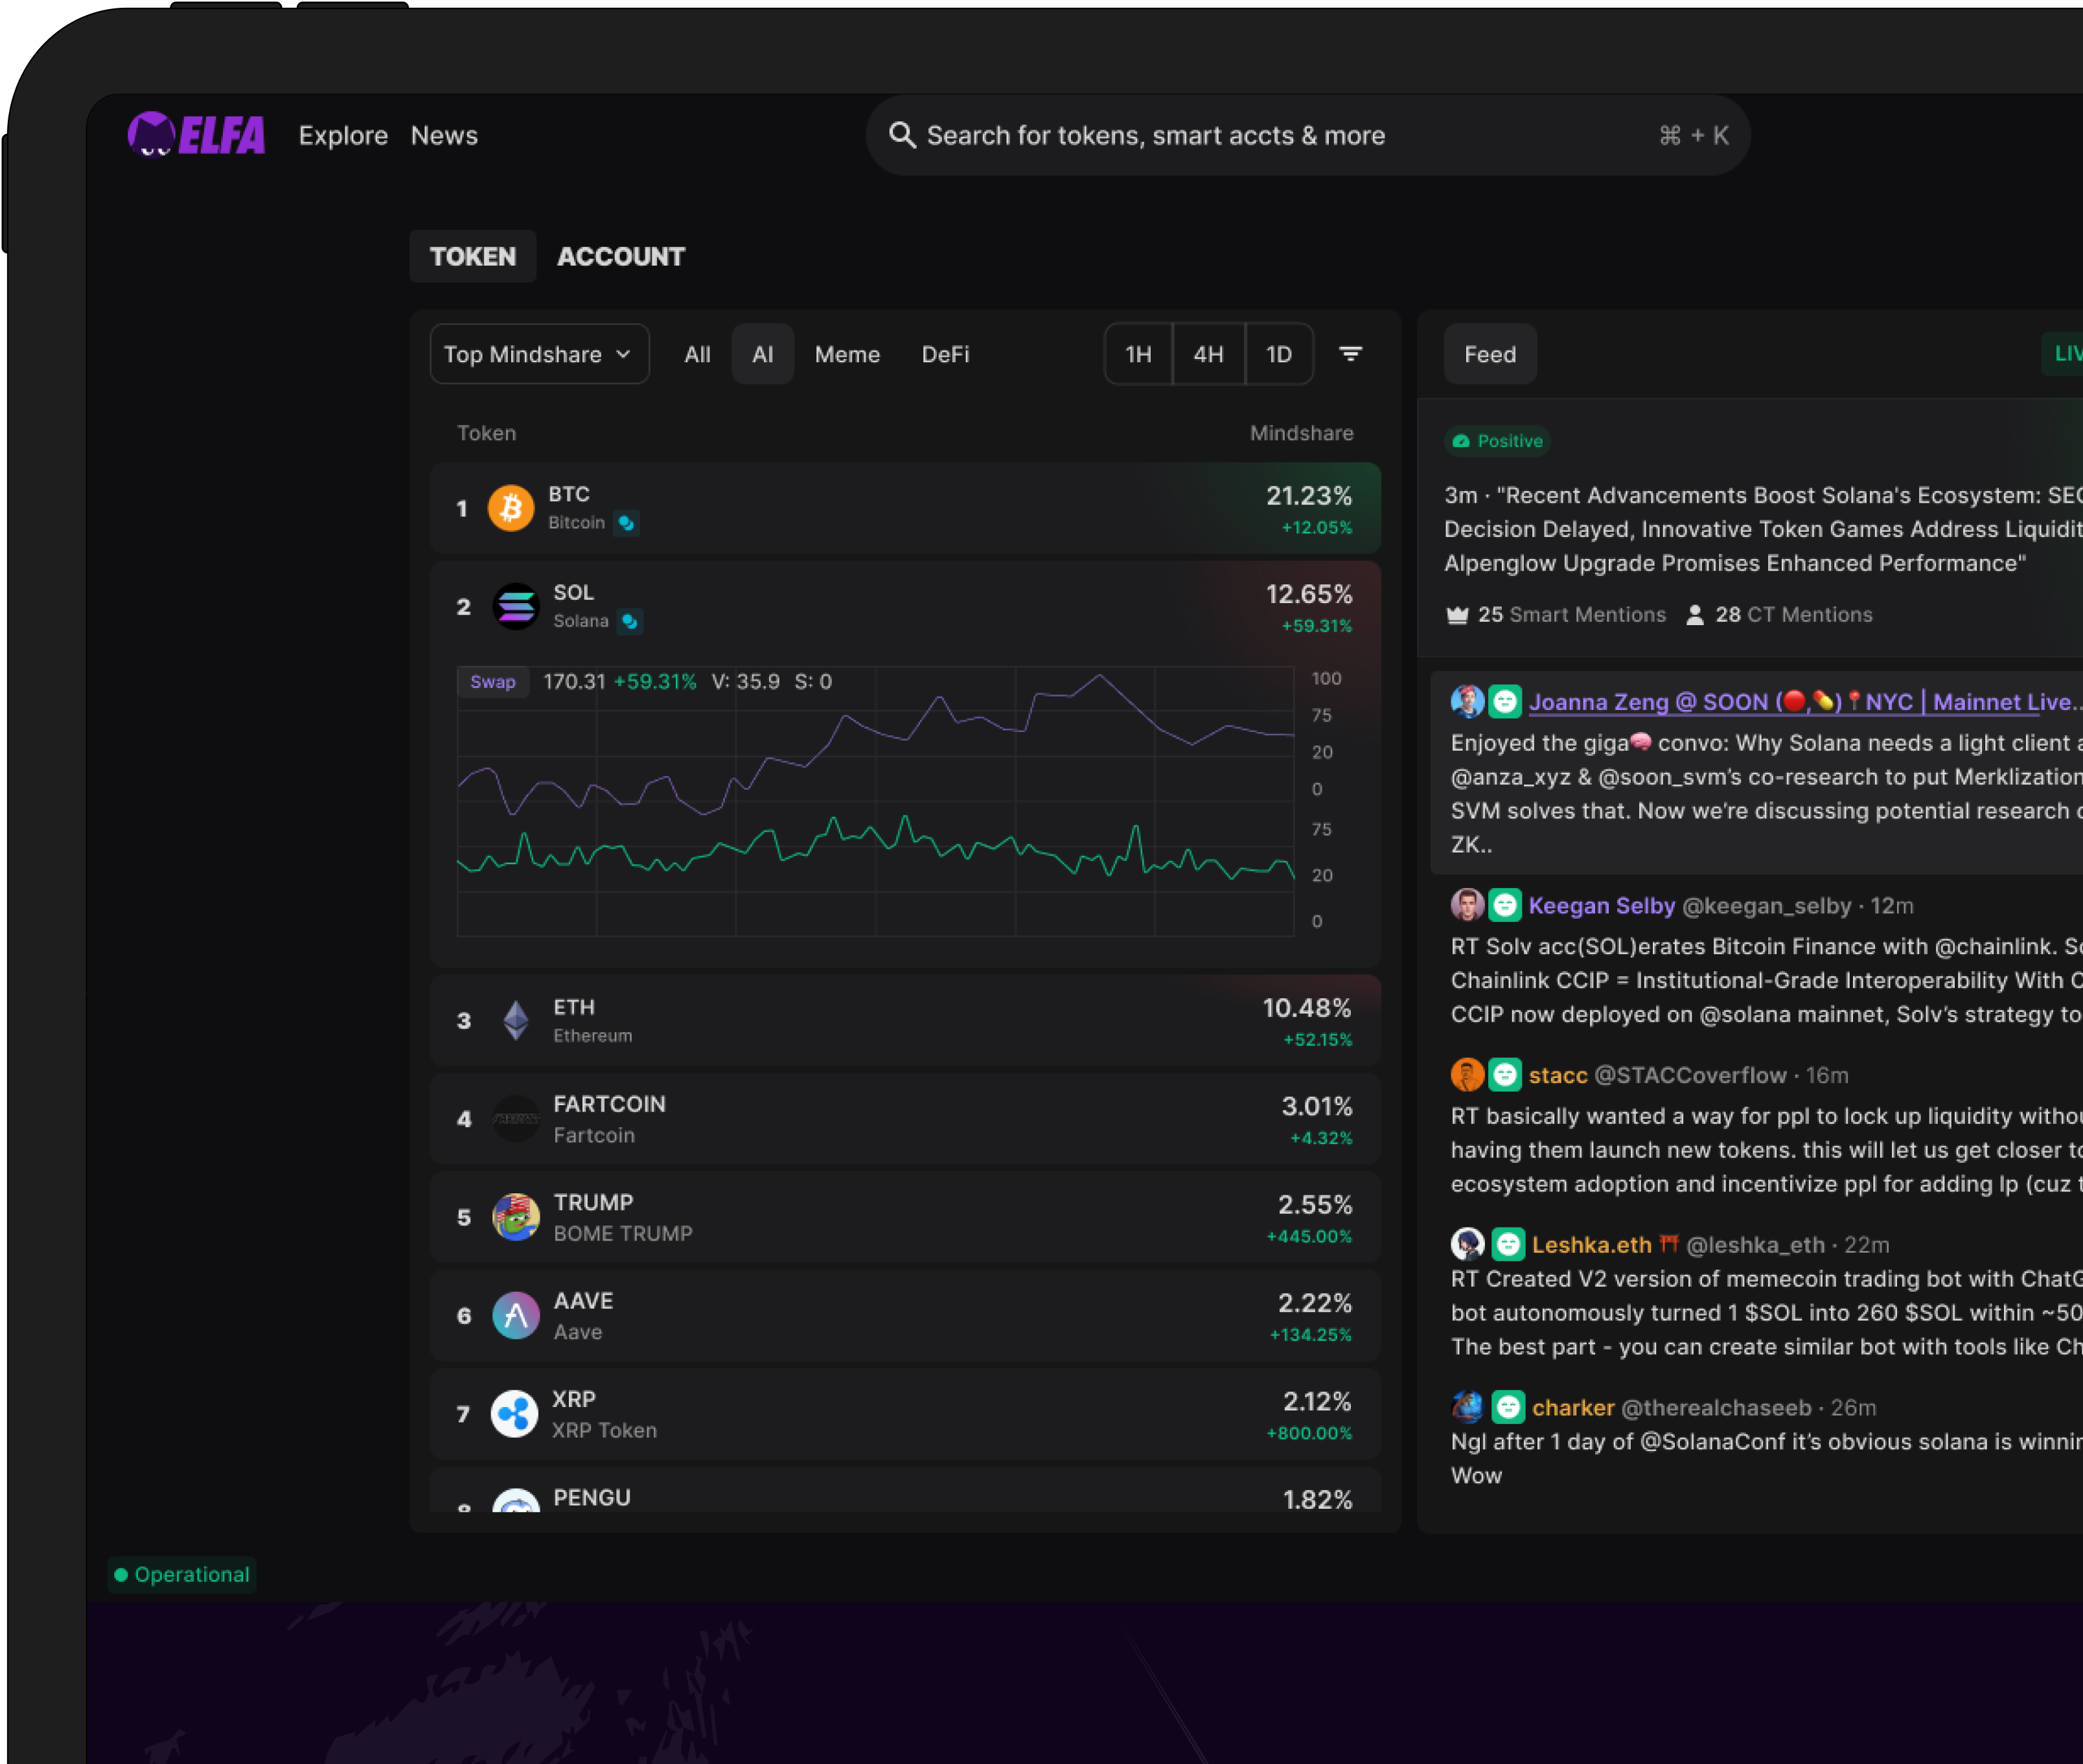Focus the token search input field
2083x1764 pixels.
(1308, 135)
